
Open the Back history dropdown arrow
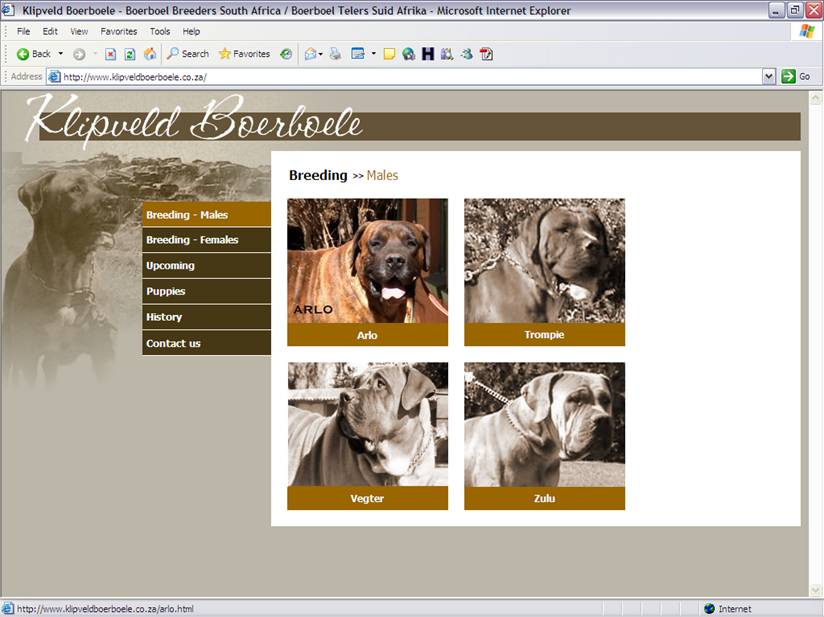(60, 54)
